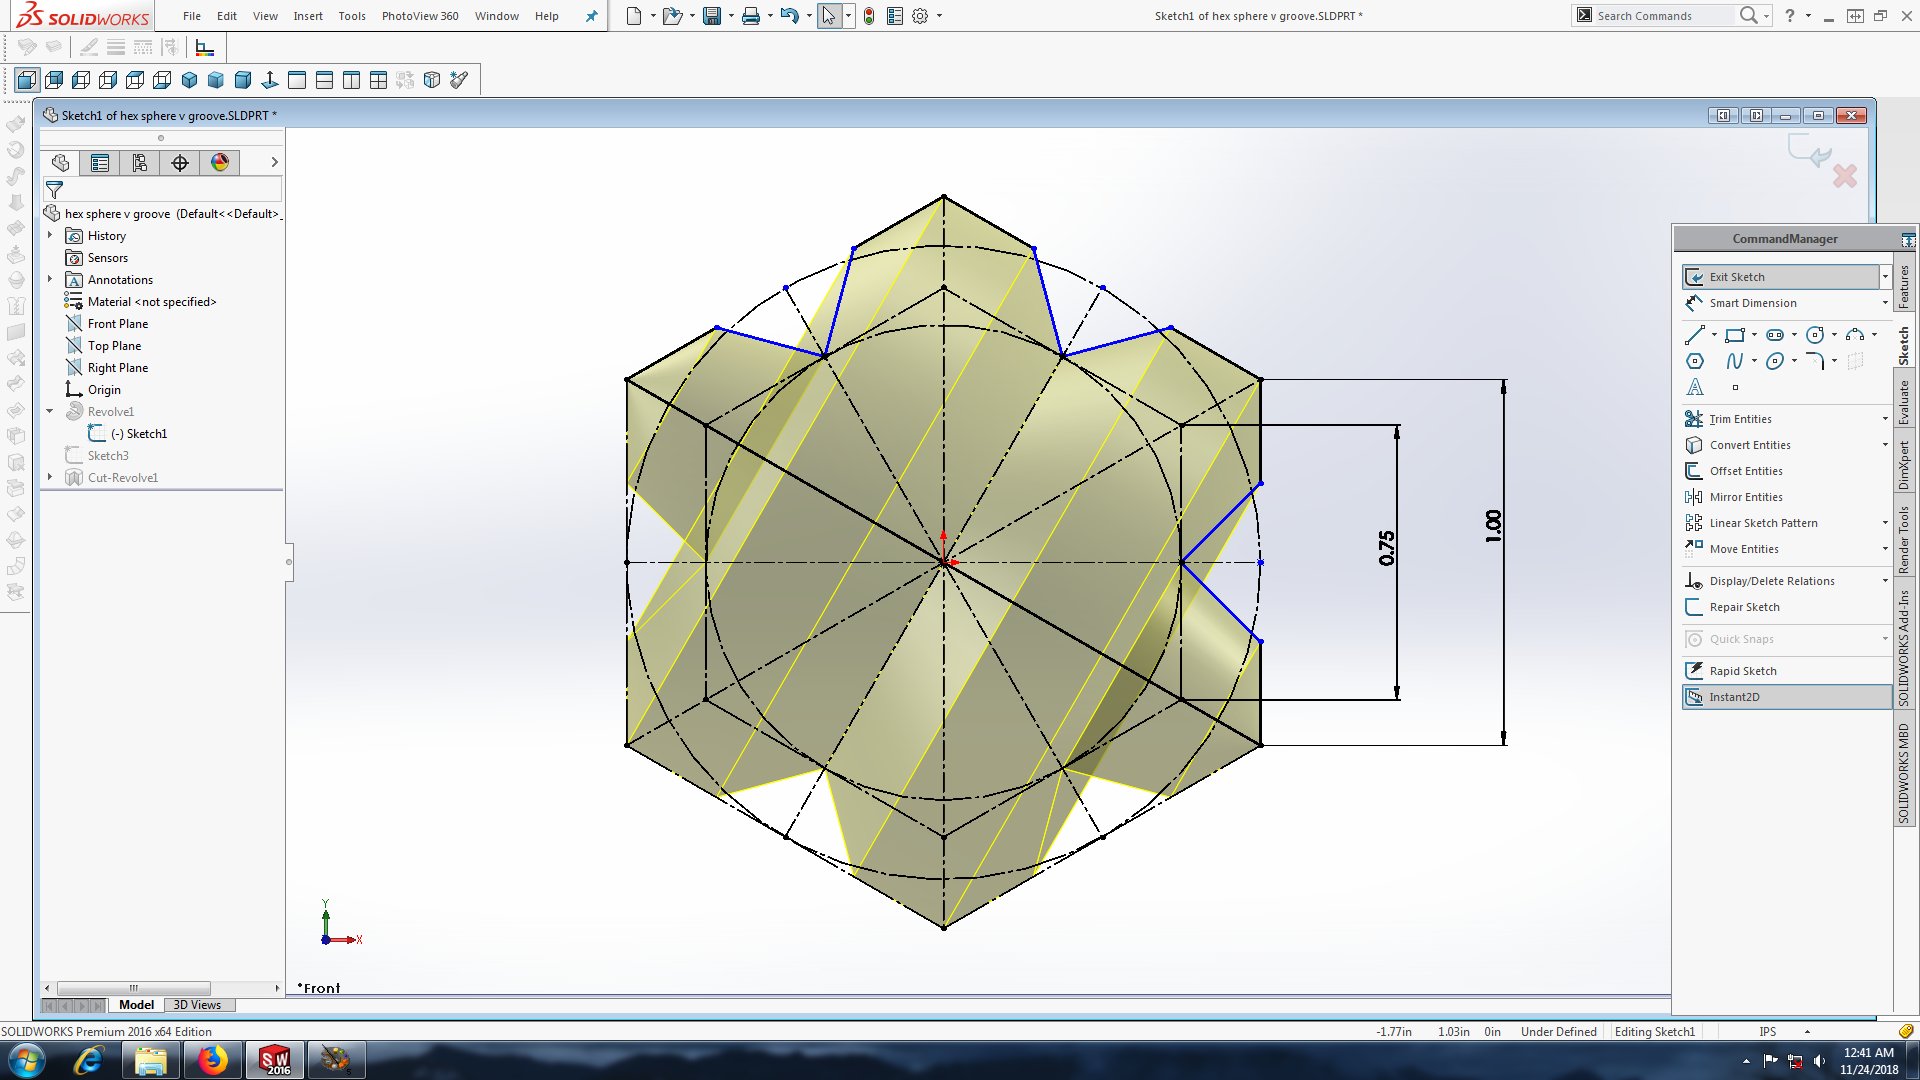1920x1080 pixels.
Task: Click the Save icon
Action: click(x=712, y=16)
